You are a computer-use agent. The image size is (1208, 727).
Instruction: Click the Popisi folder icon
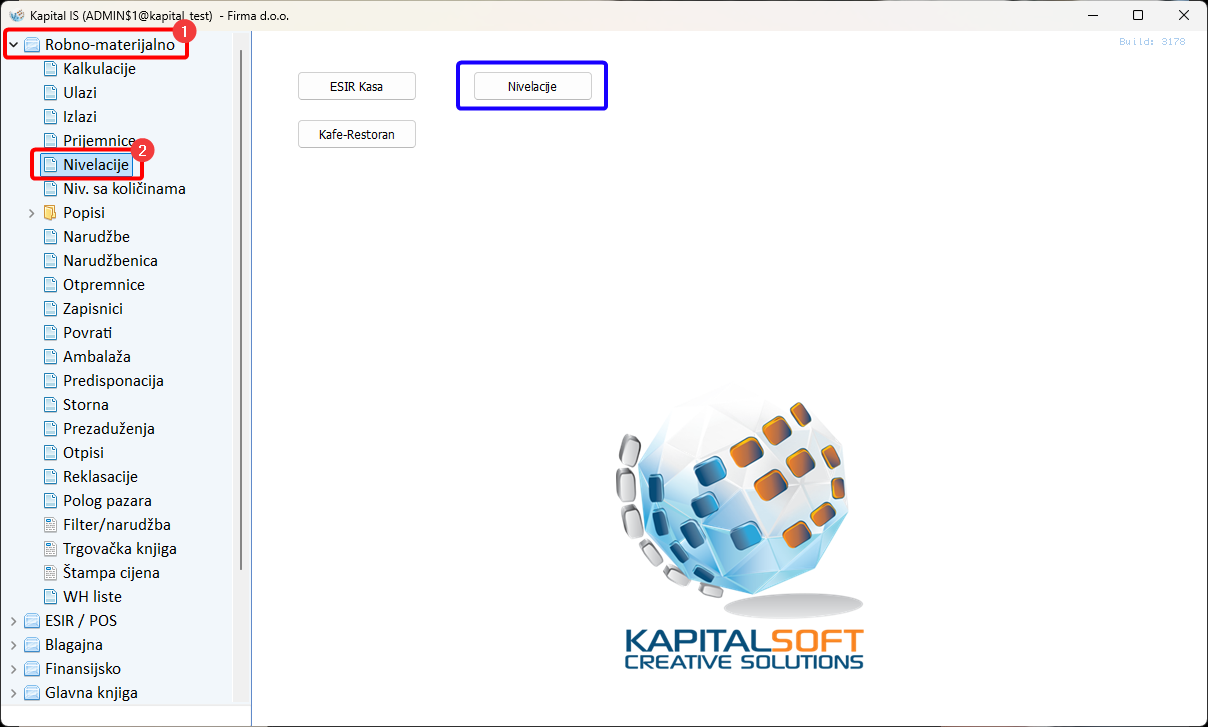[51, 213]
